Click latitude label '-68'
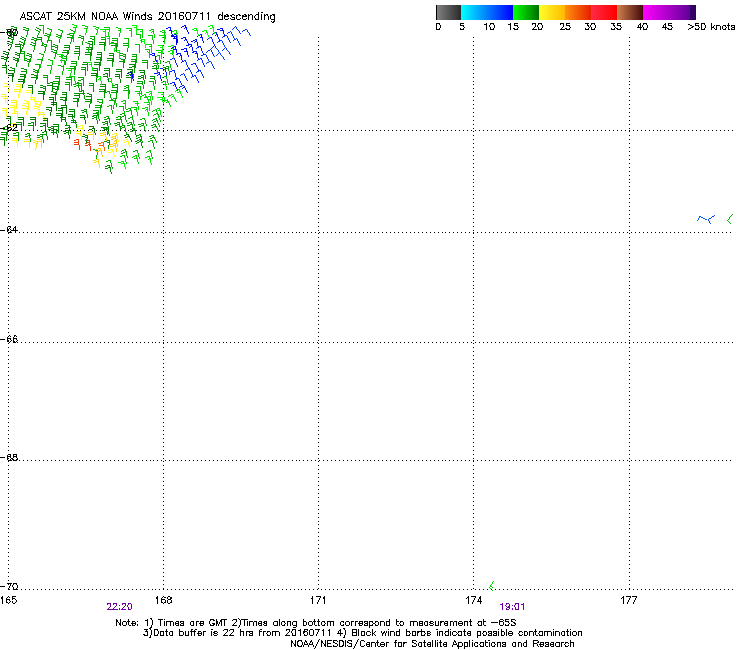Image resolution: width=740 pixels, height=650 pixels. (9, 457)
